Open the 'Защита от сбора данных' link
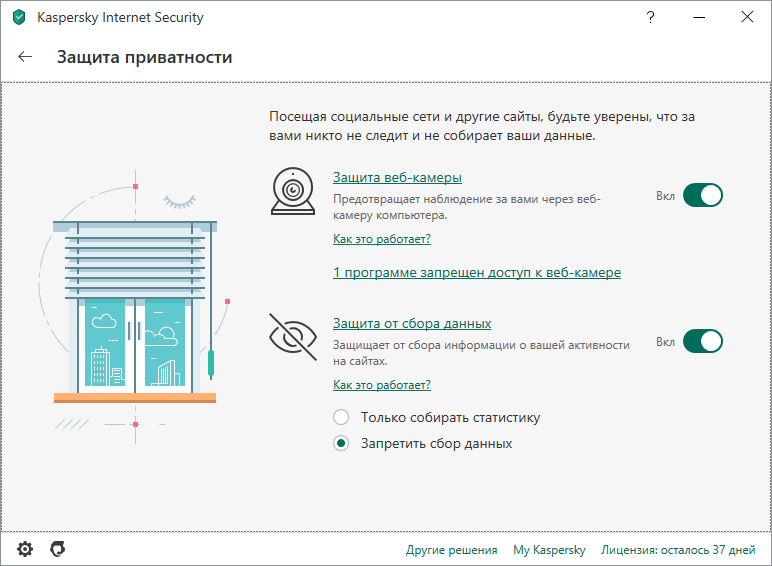The height and width of the screenshot is (566, 772). pyautogui.click(x=412, y=323)
